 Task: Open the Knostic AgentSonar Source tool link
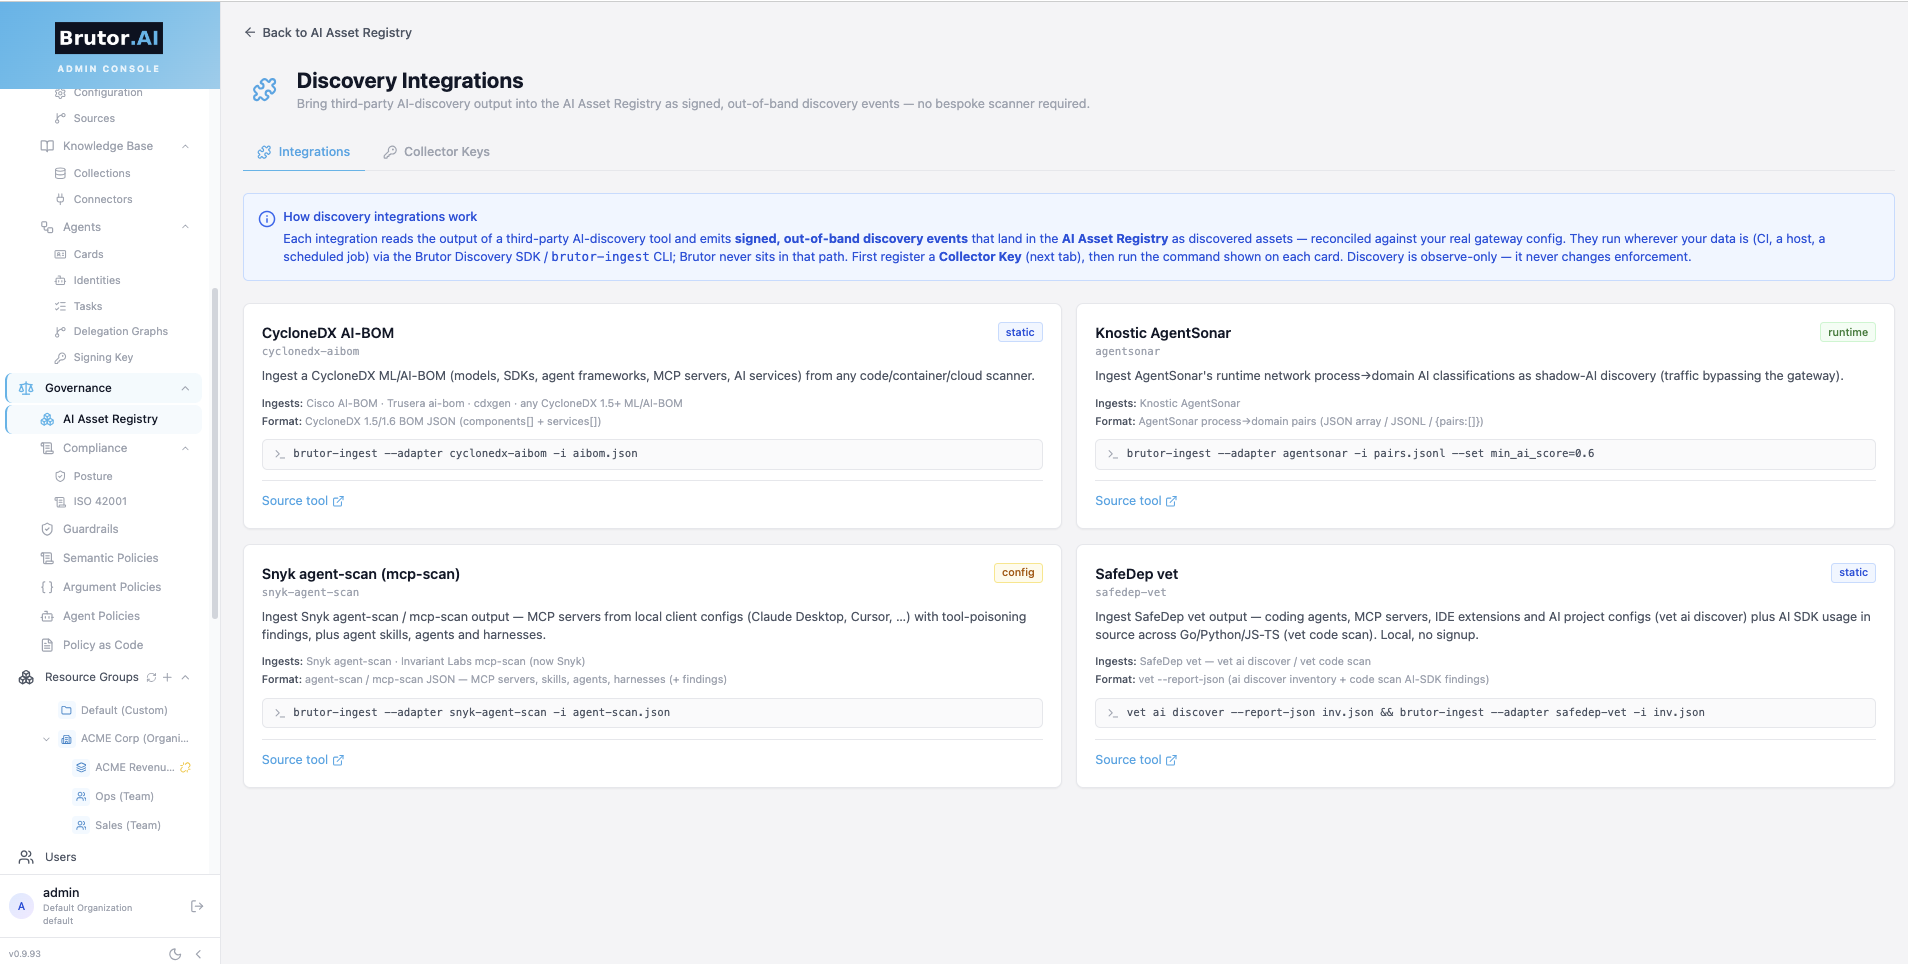click(x=1136, y=501)
